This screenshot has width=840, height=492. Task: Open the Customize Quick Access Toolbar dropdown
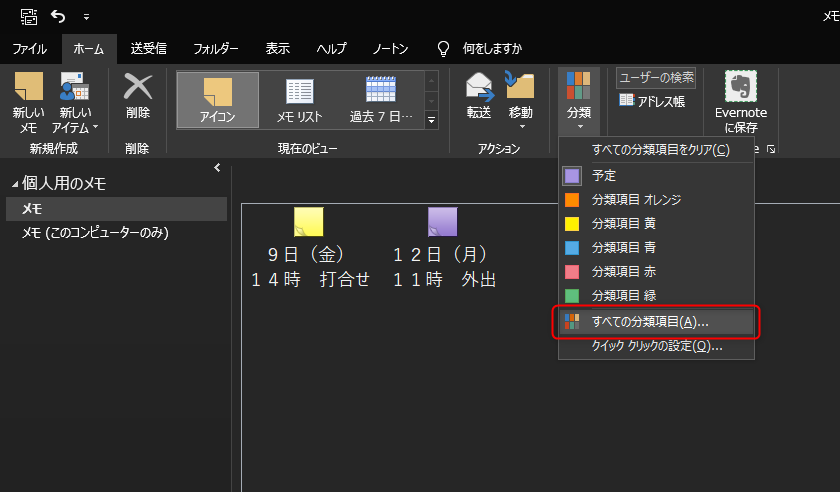pyautogui.click(x=86, y=17)
